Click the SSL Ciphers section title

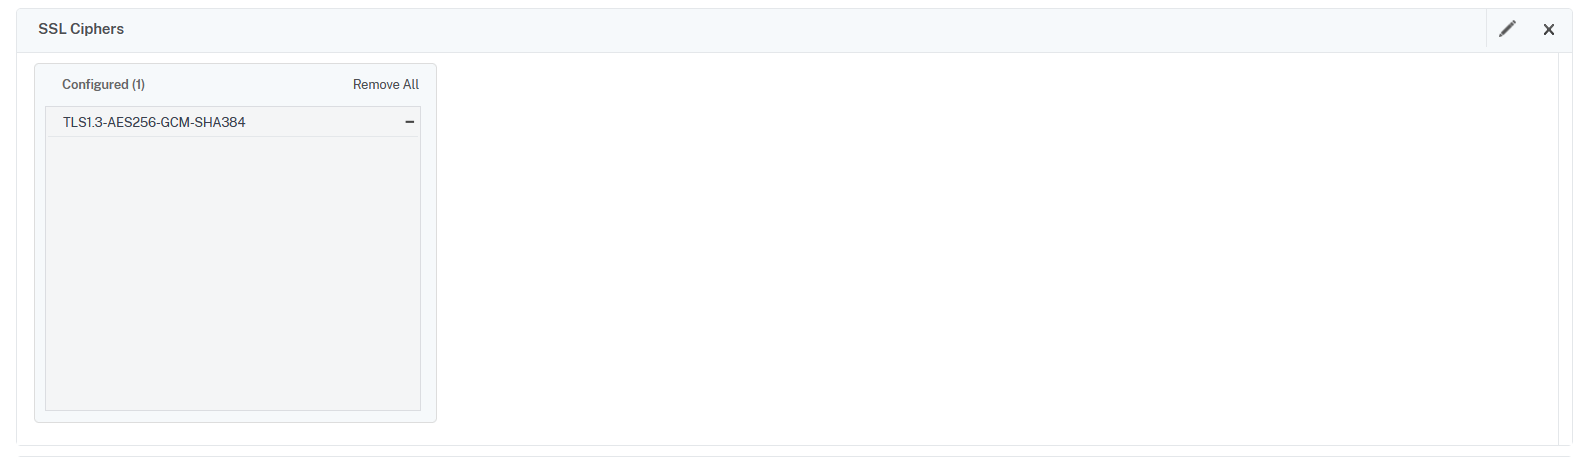click(x=81, y=29)
